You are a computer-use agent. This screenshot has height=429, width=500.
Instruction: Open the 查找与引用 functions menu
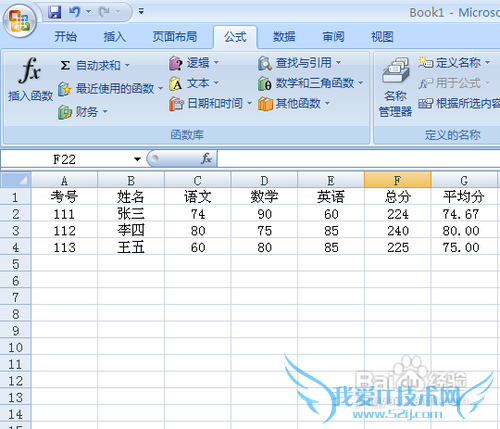click(300, 63)
